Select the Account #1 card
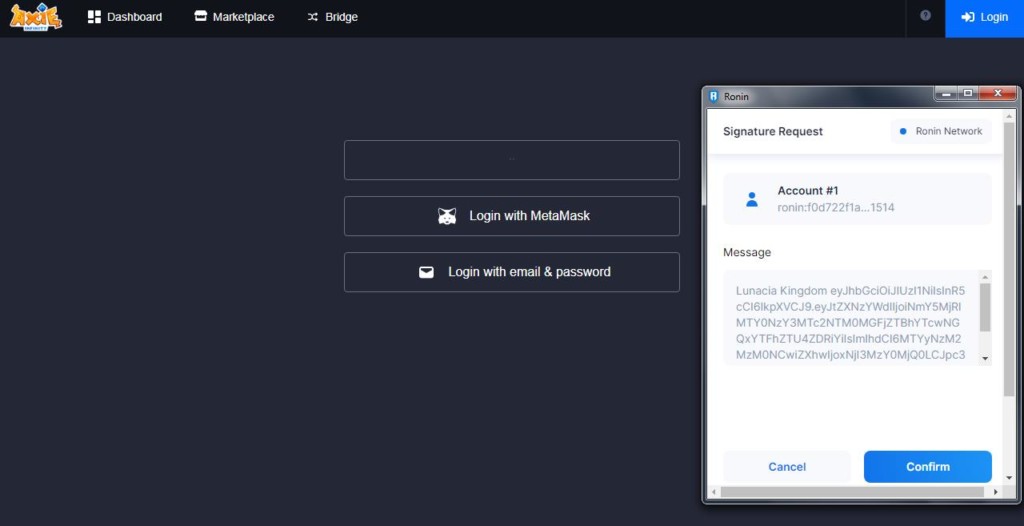Image resolution: width=1024 pixels, height=526 pixels. click(857, 199)
